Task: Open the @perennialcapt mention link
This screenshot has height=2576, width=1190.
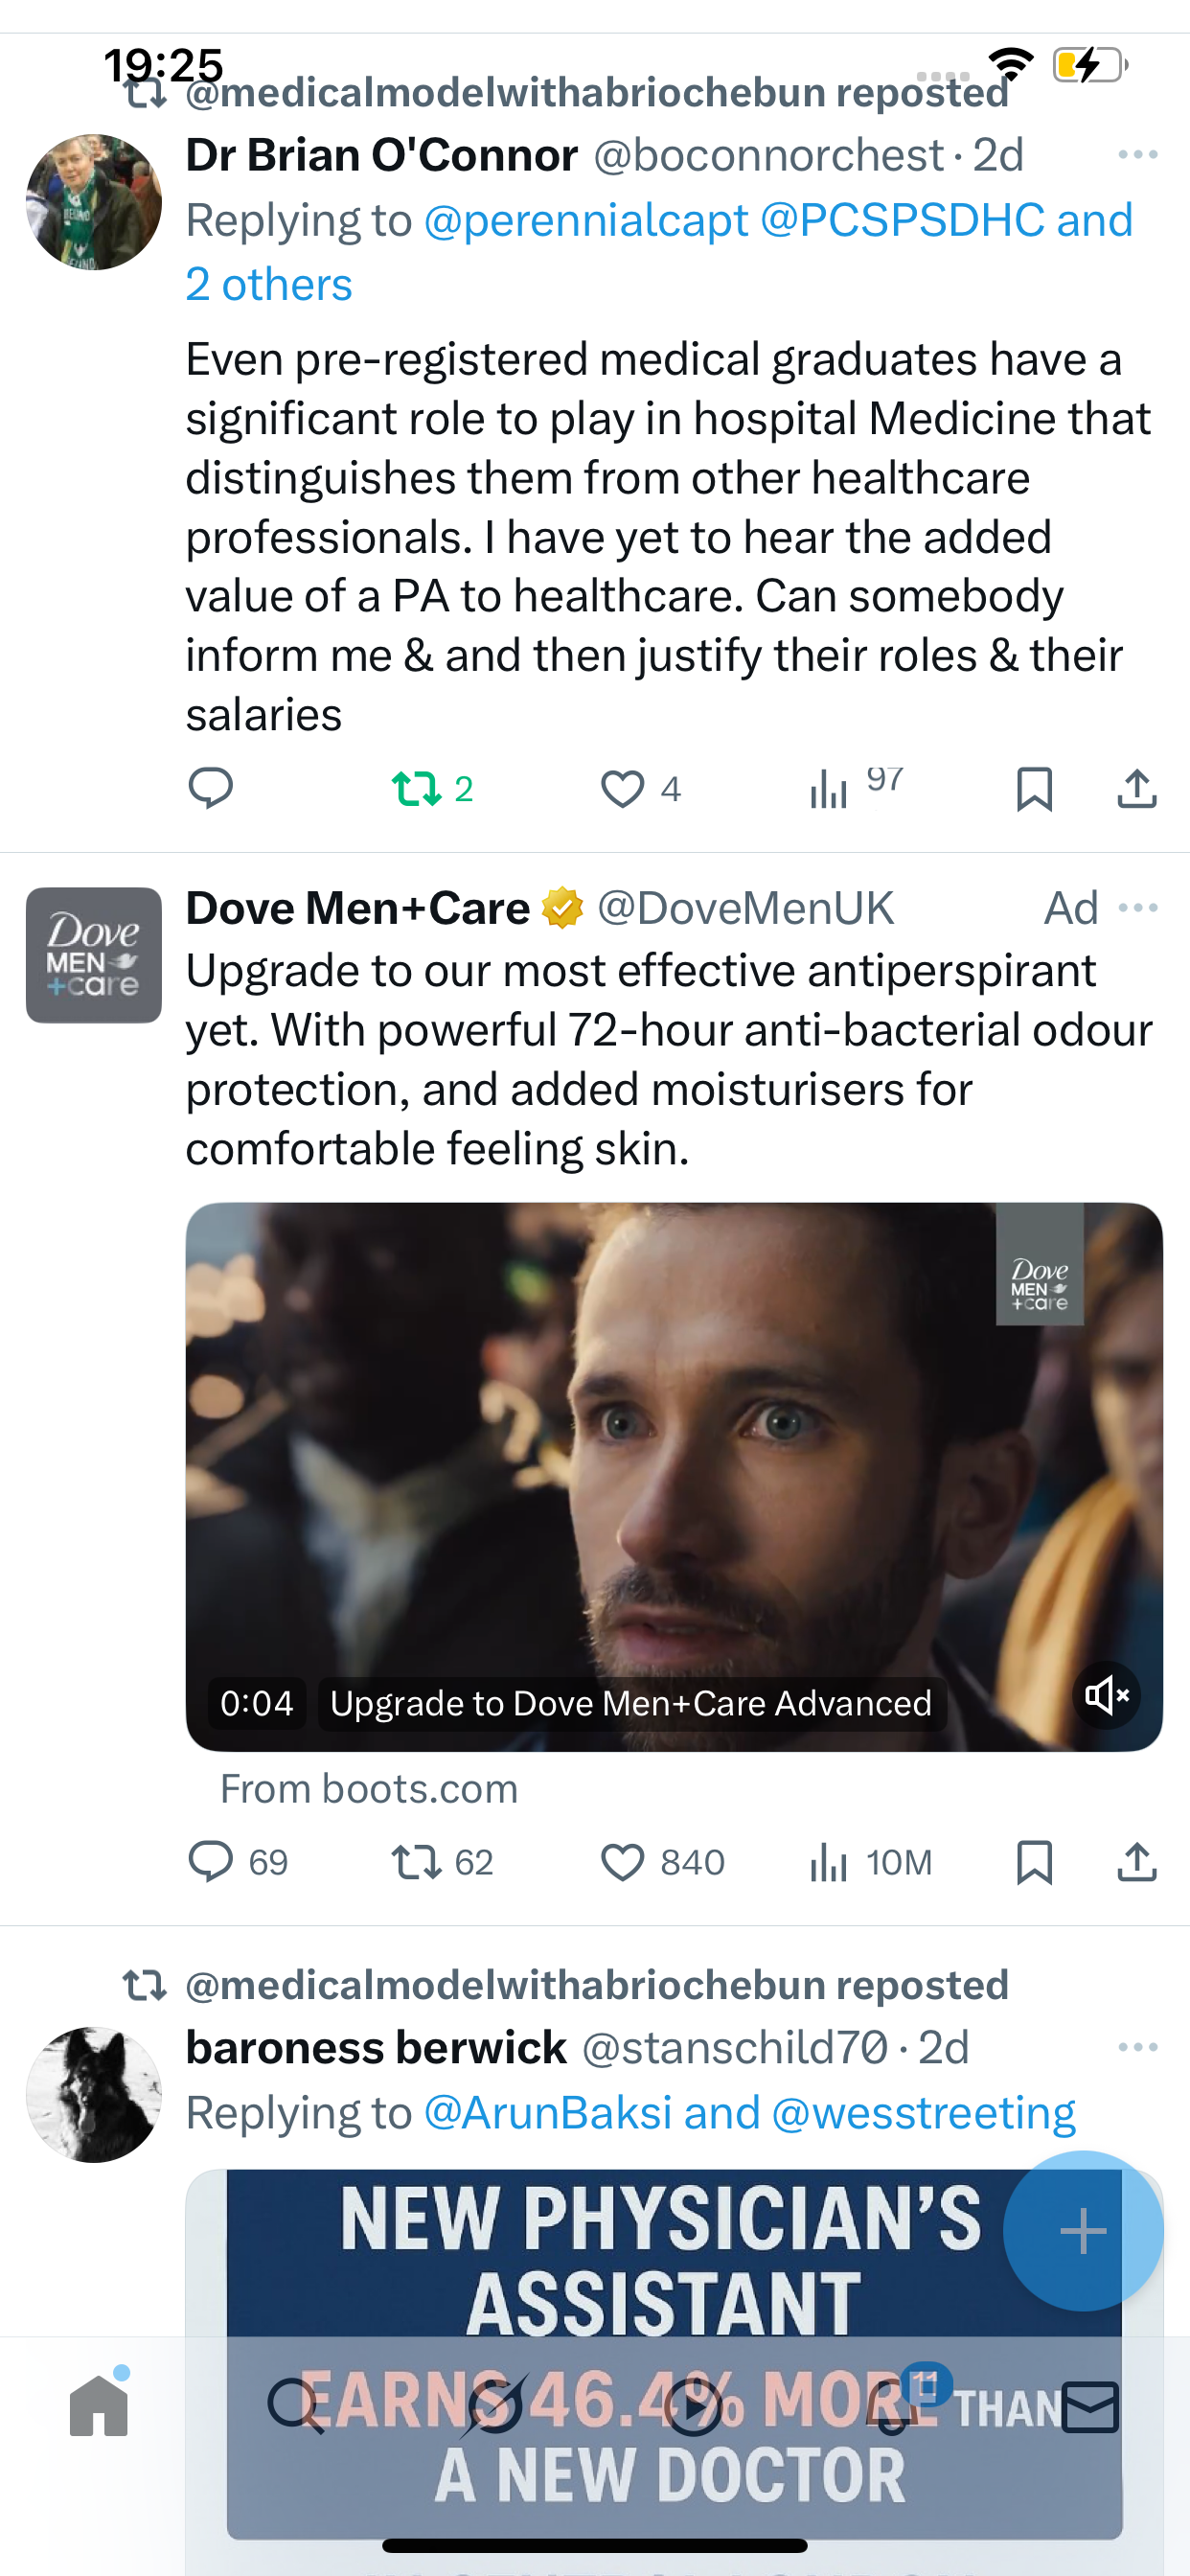Action: [x=586, y=220]
